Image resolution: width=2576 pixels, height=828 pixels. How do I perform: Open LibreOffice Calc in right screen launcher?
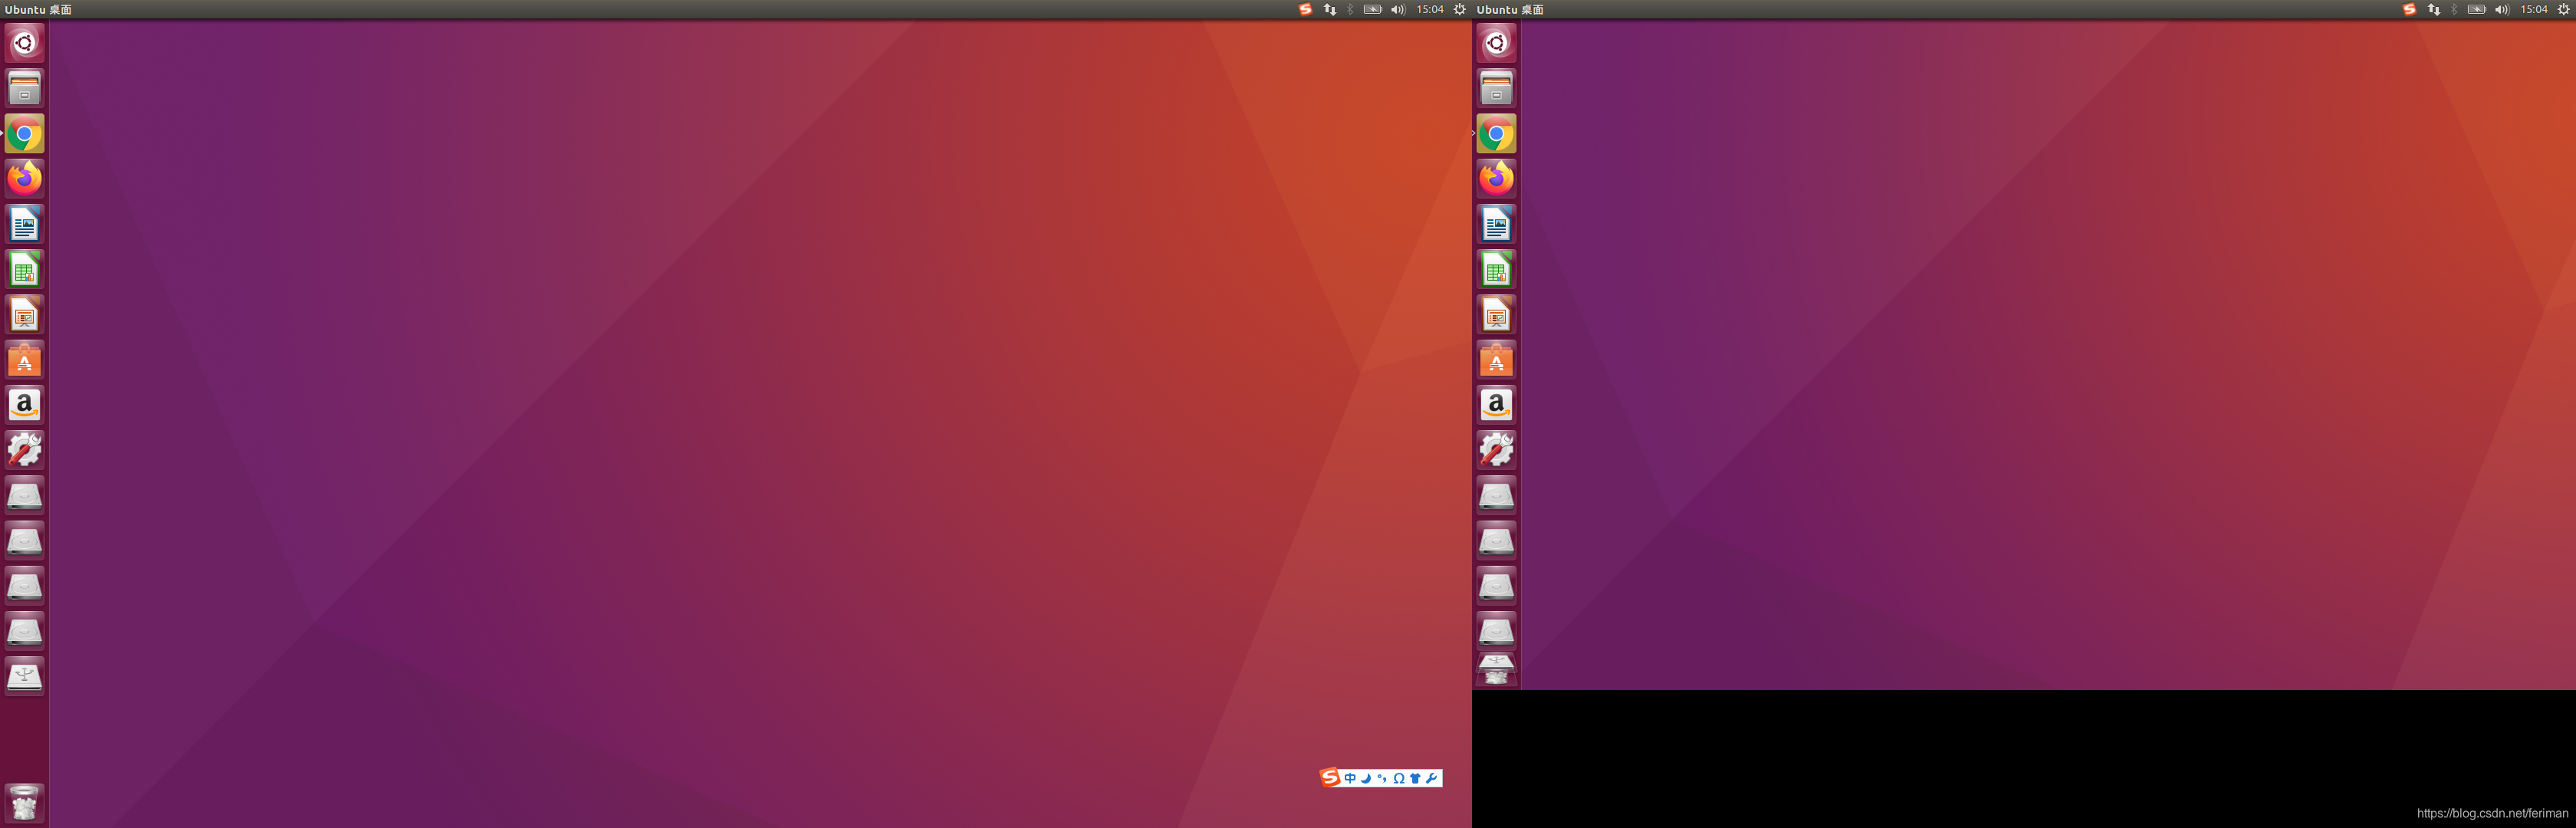pos(1496,269)
